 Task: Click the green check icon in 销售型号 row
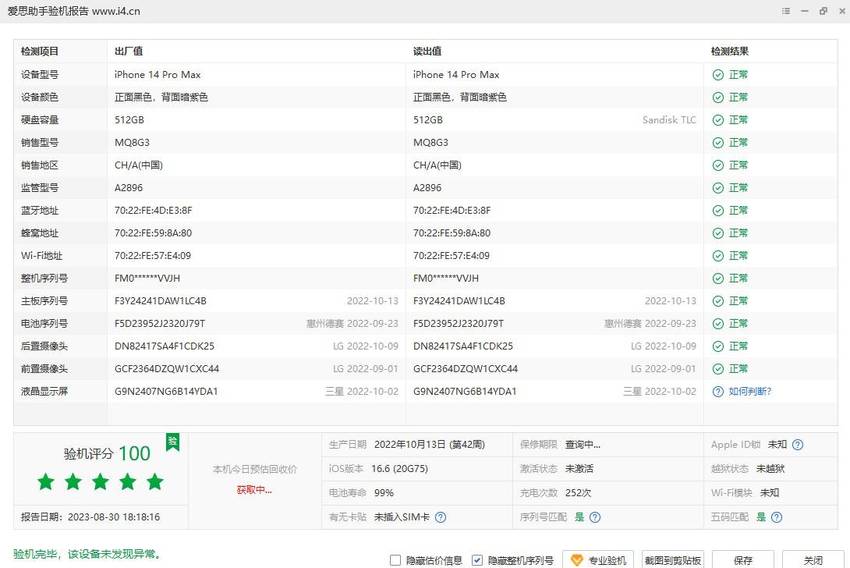(718, 143)
